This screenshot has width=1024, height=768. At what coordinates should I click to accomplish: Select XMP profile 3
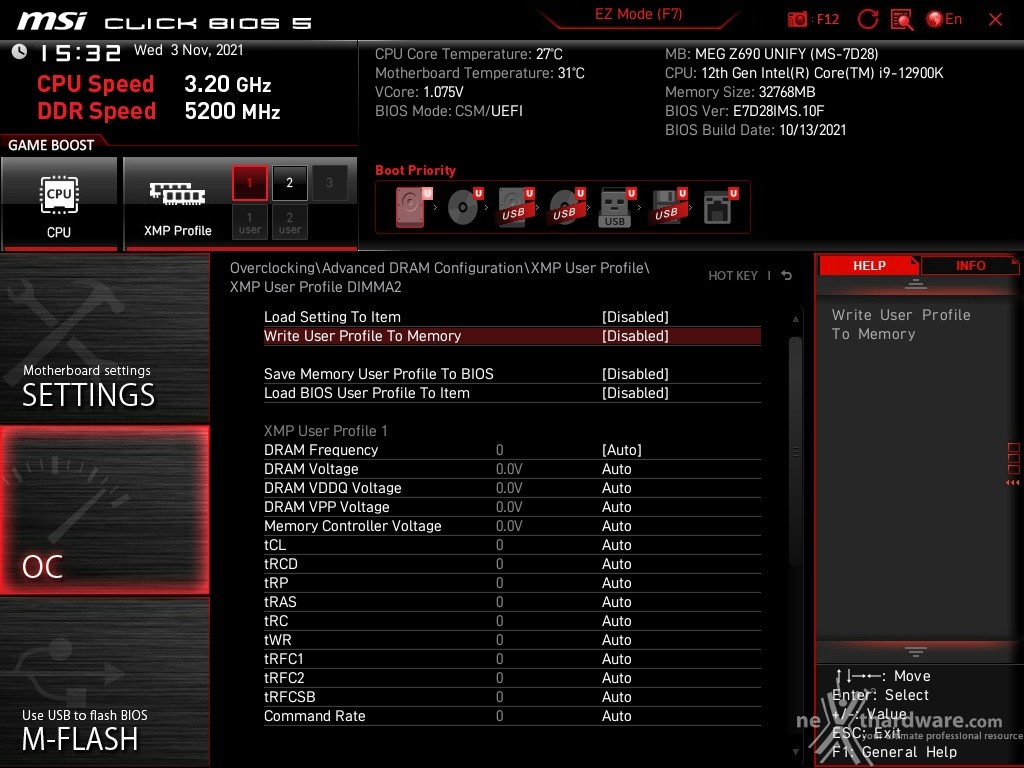(329, 183)
